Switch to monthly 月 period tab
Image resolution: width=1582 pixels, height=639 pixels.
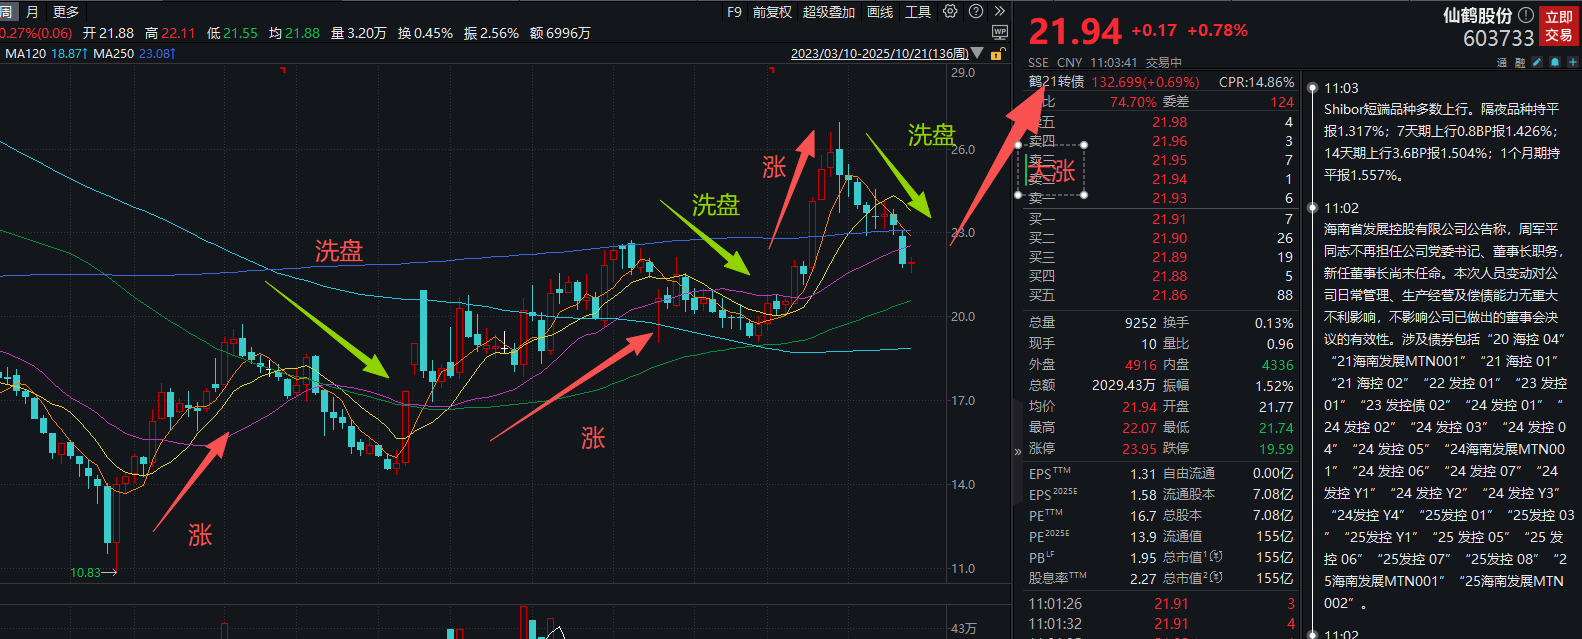32,12
